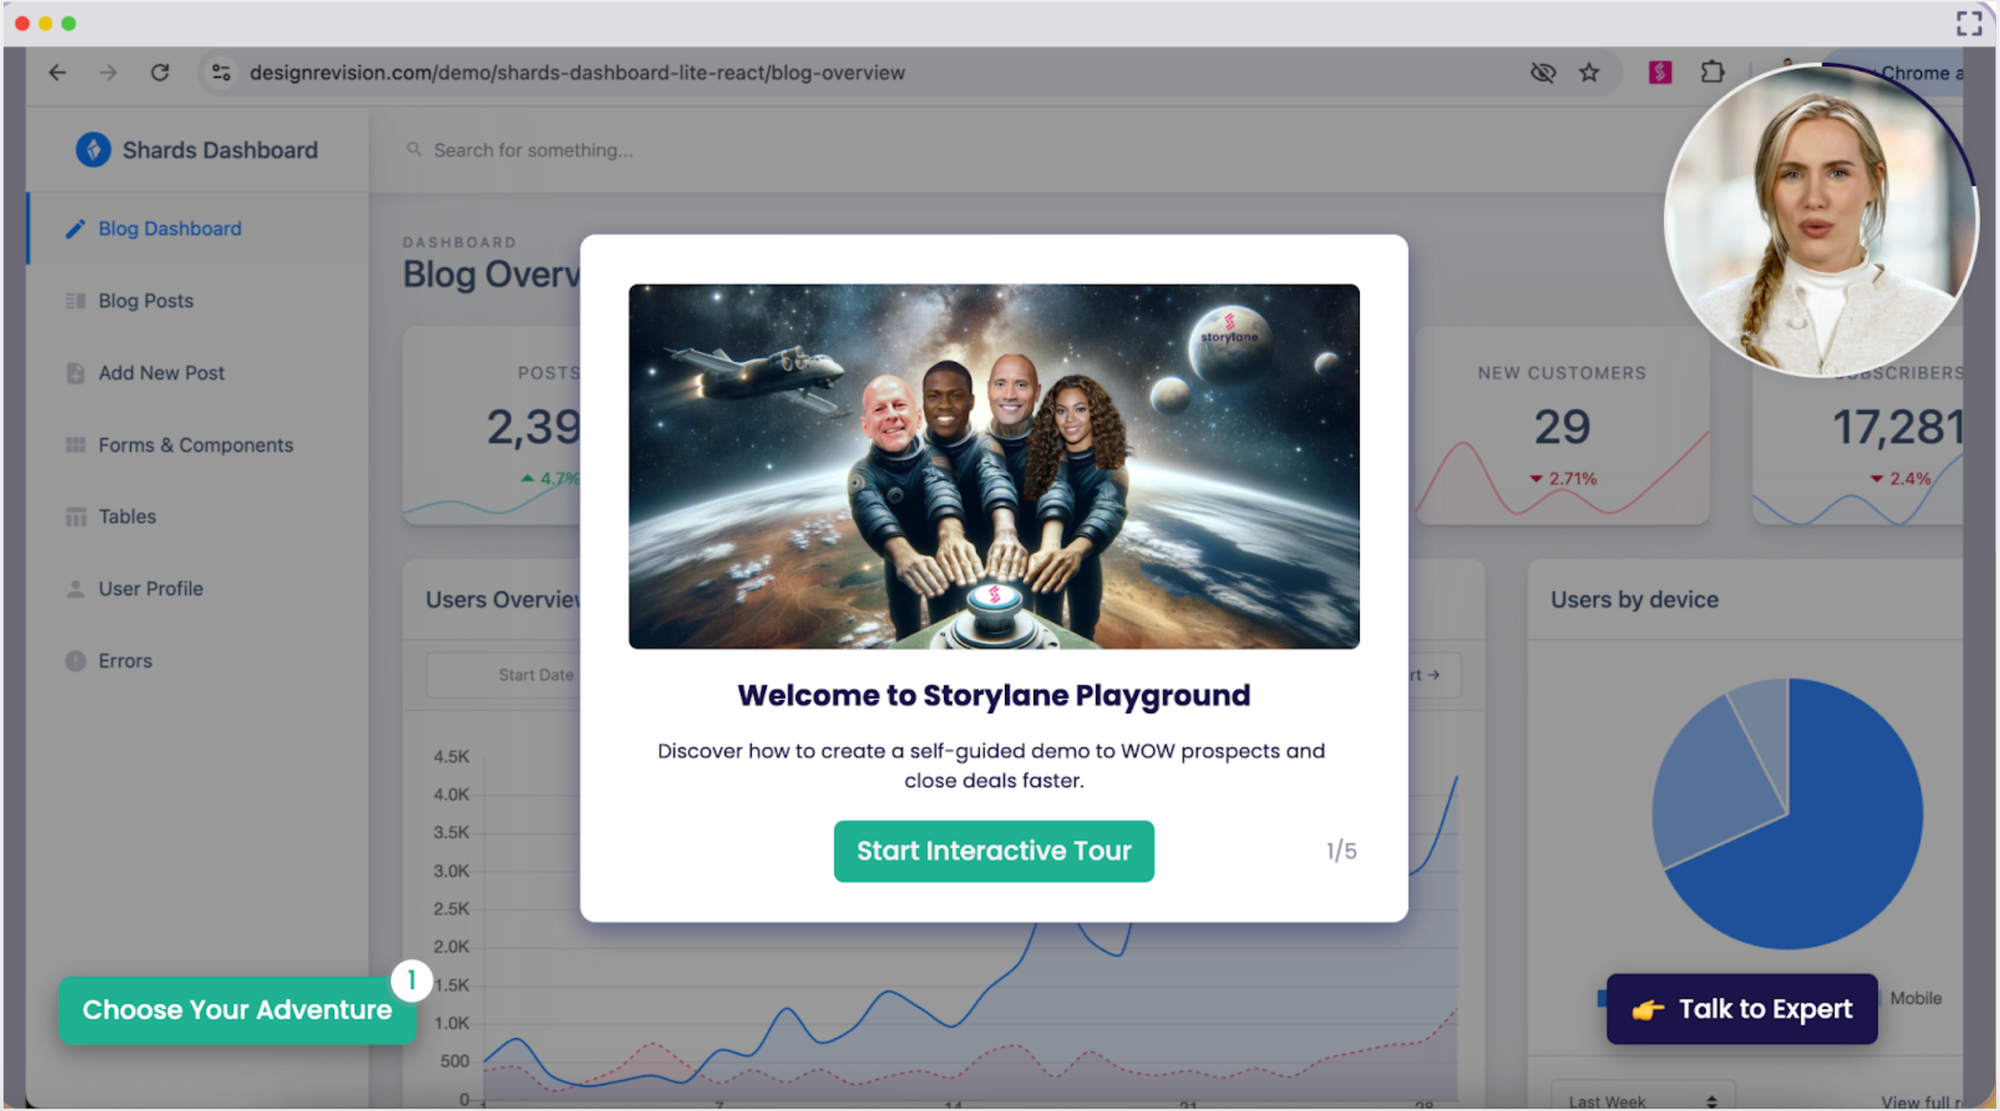Click the Errors warning icon
This screenshot has width=2000, height=1111.
[75, 661]
